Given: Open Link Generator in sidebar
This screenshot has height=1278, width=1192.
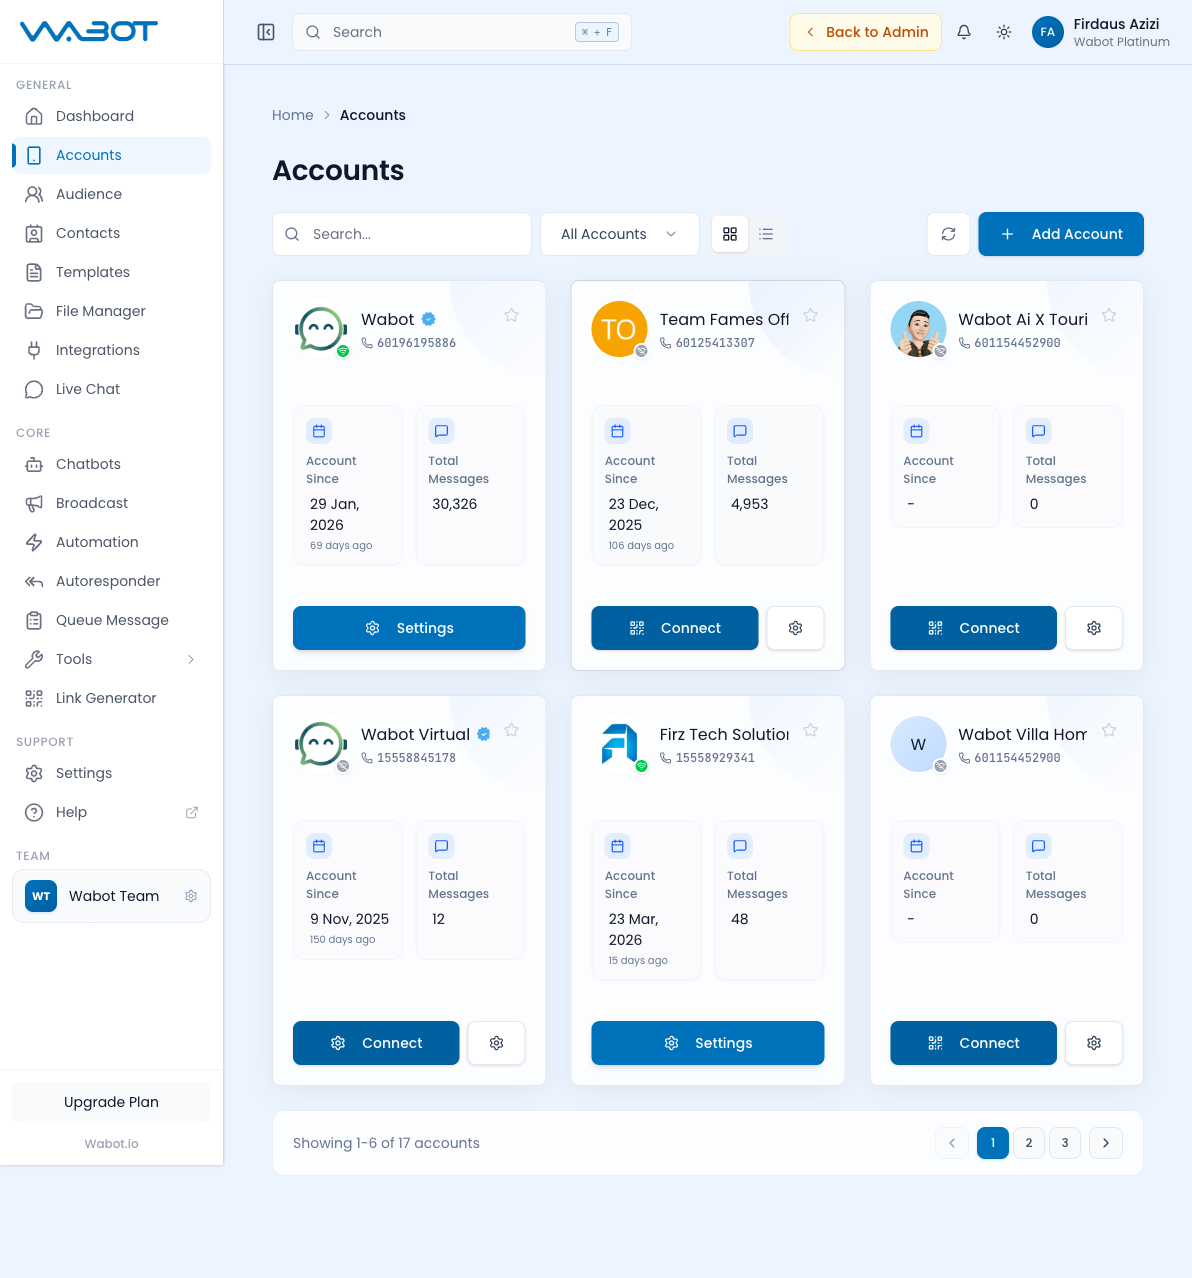Looking at the screenshot, I should tap(111, 698).
